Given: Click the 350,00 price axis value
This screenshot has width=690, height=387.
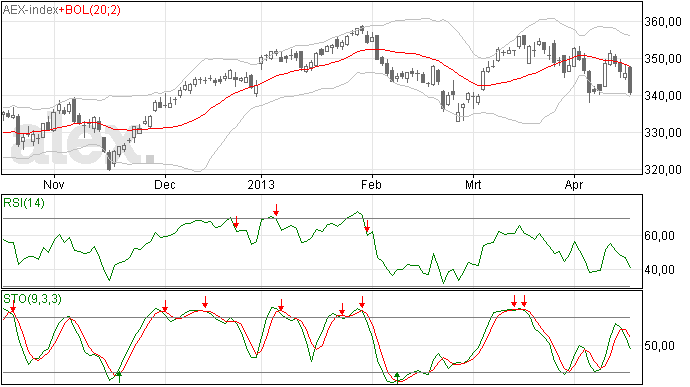Looking at the screenshot, I should [663, 59].
